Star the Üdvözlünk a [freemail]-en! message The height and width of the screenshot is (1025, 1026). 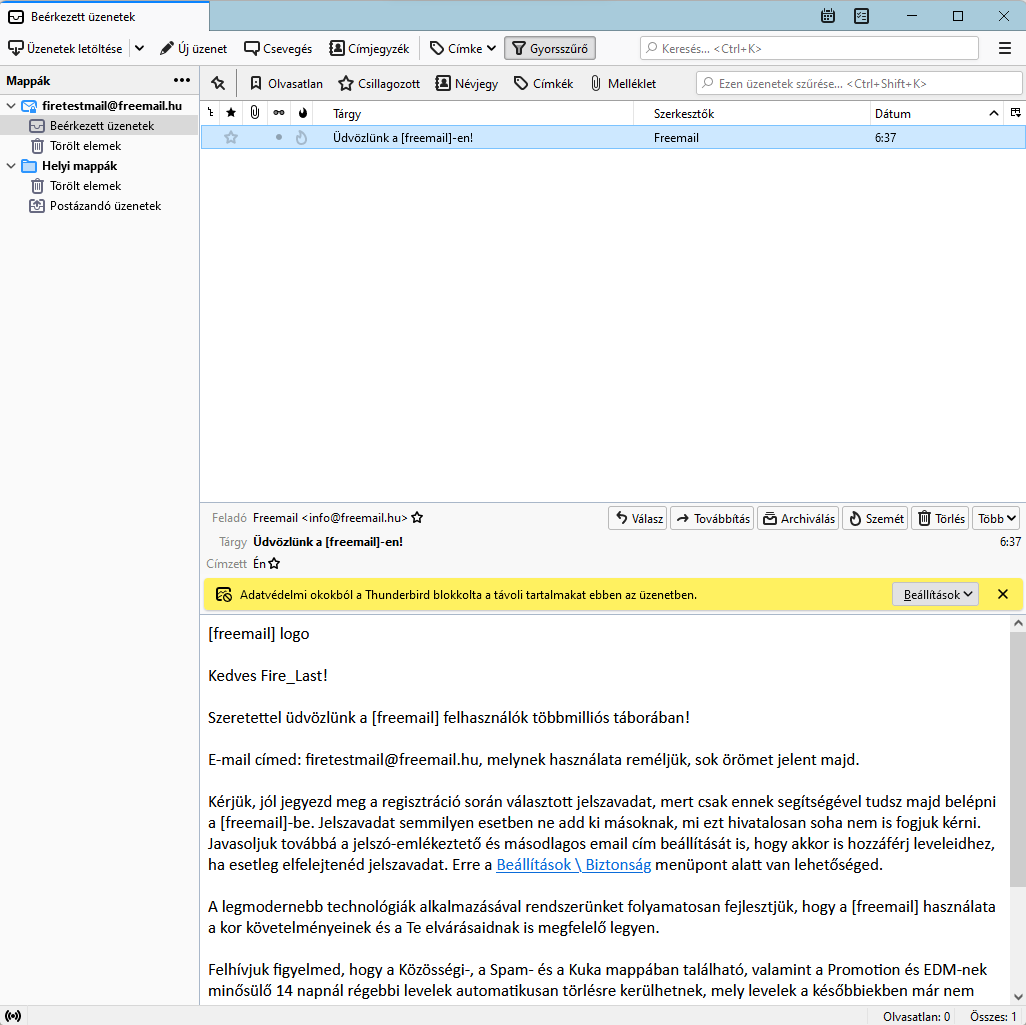click(x=231, y=137)
